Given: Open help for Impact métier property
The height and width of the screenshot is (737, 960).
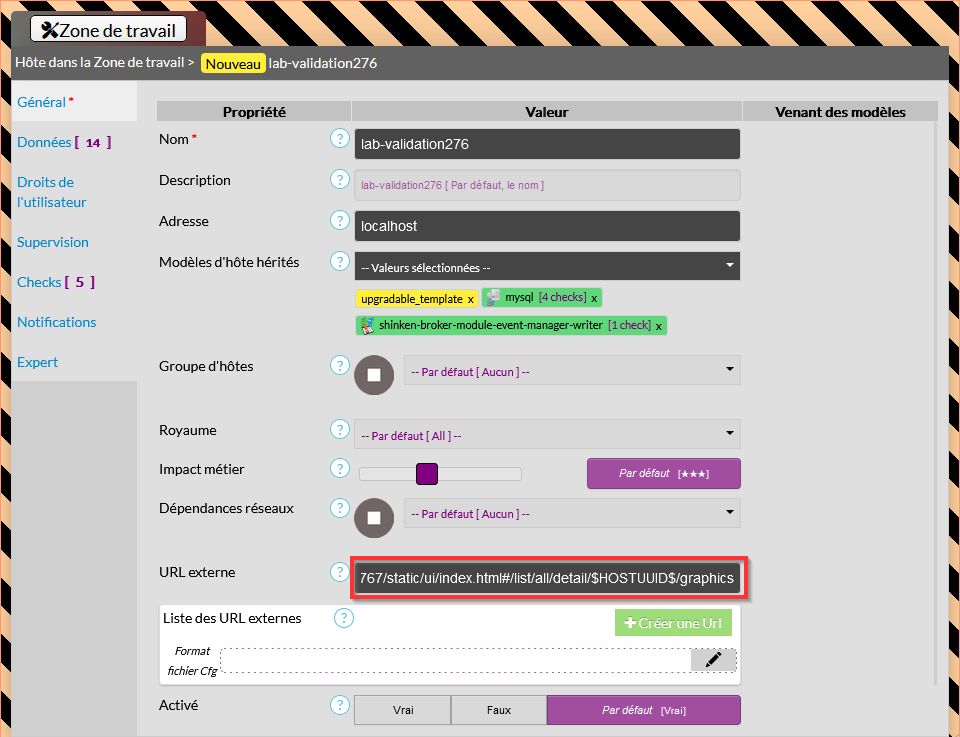Looking at the screenshot, I should (339, 469).
